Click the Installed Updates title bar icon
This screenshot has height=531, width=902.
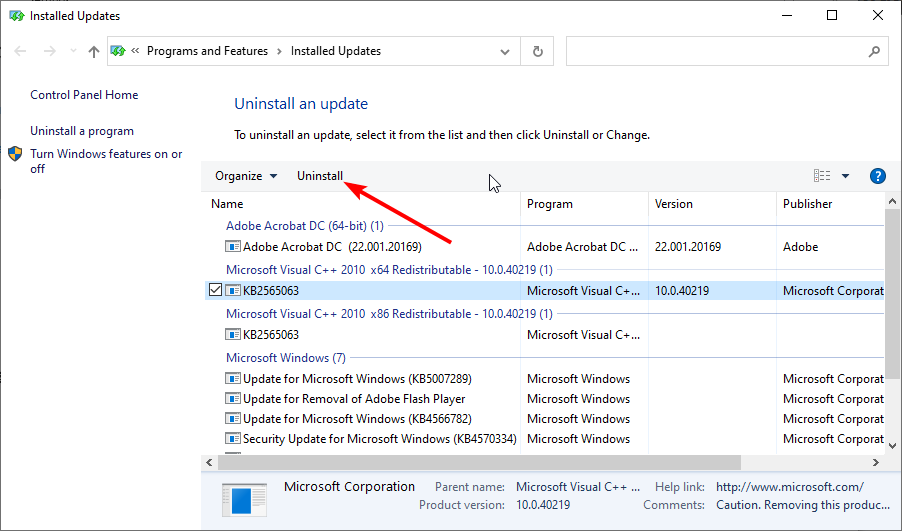(16, 16)
